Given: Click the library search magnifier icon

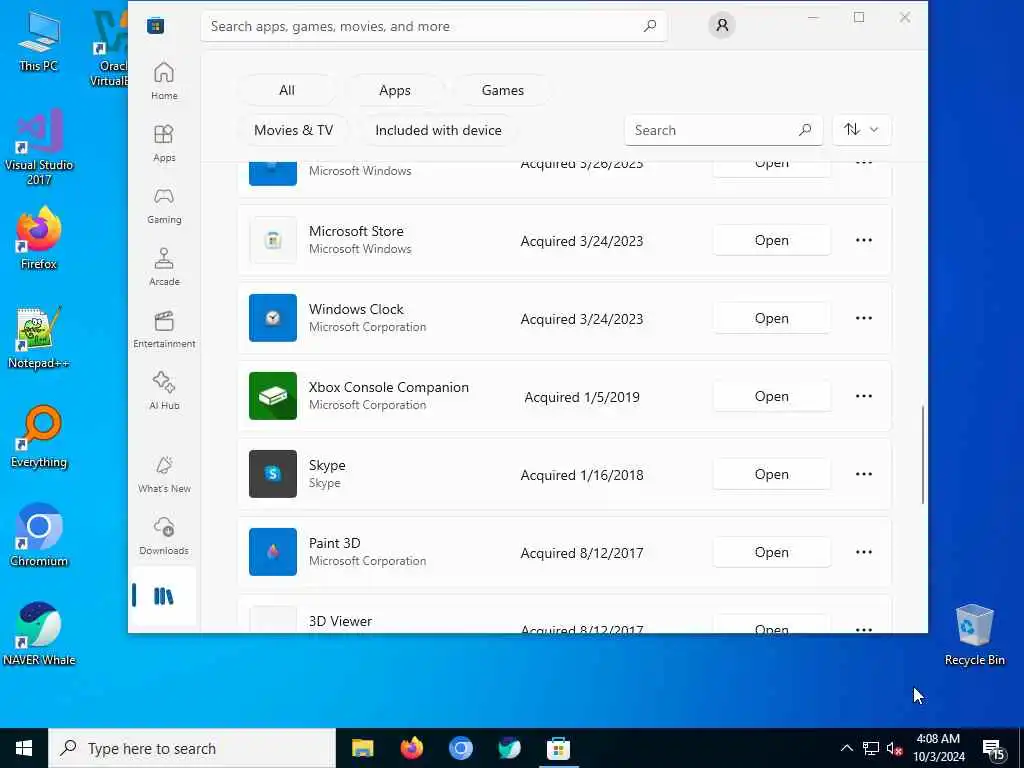Looking at the screenshot, I should [805, 130].
